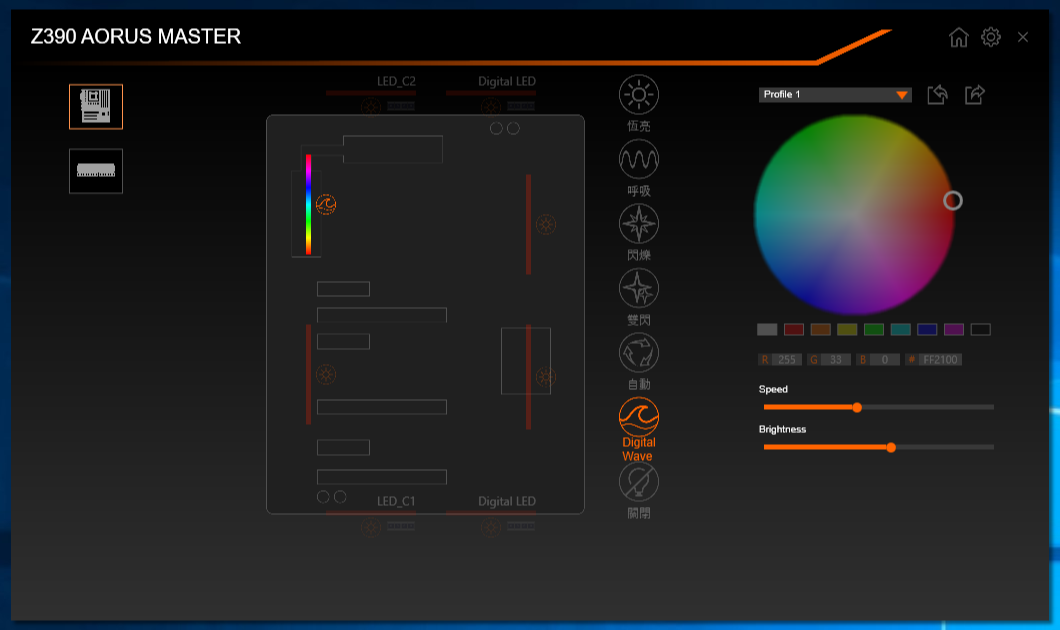Click the Brightness slider handle
Image resolution: width=1060 pixels, height=630 pixels.
[891, 447]
